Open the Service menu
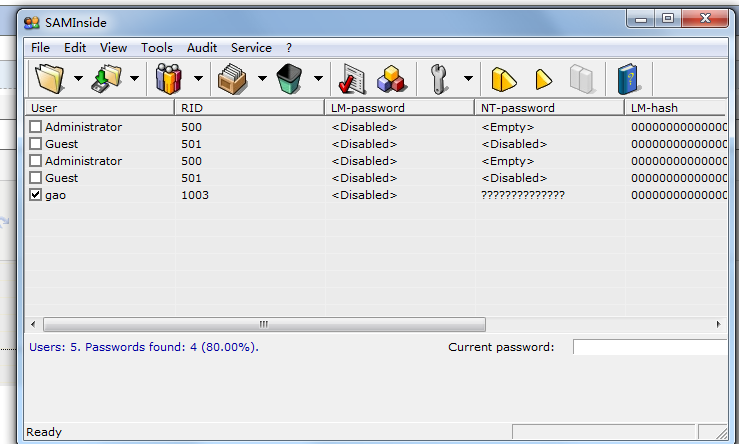This screenshot has height=444, width=739. coord(251,48)
